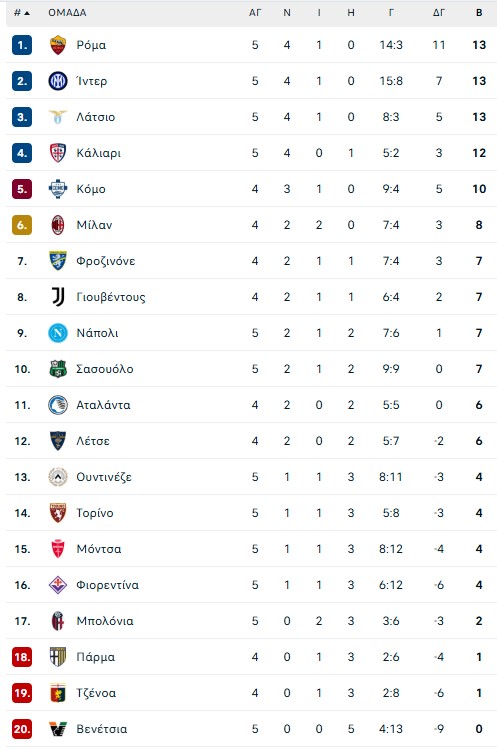Open the Νάπολι N badge
The height and width of the screenshot is (750, 497).
pos(58,333)
